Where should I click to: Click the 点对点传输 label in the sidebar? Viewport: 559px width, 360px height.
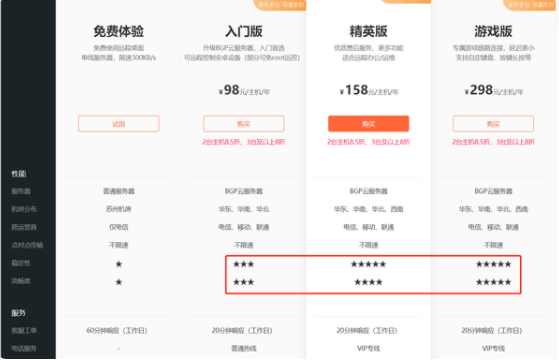pyautogui.click(x=27, y=245)
